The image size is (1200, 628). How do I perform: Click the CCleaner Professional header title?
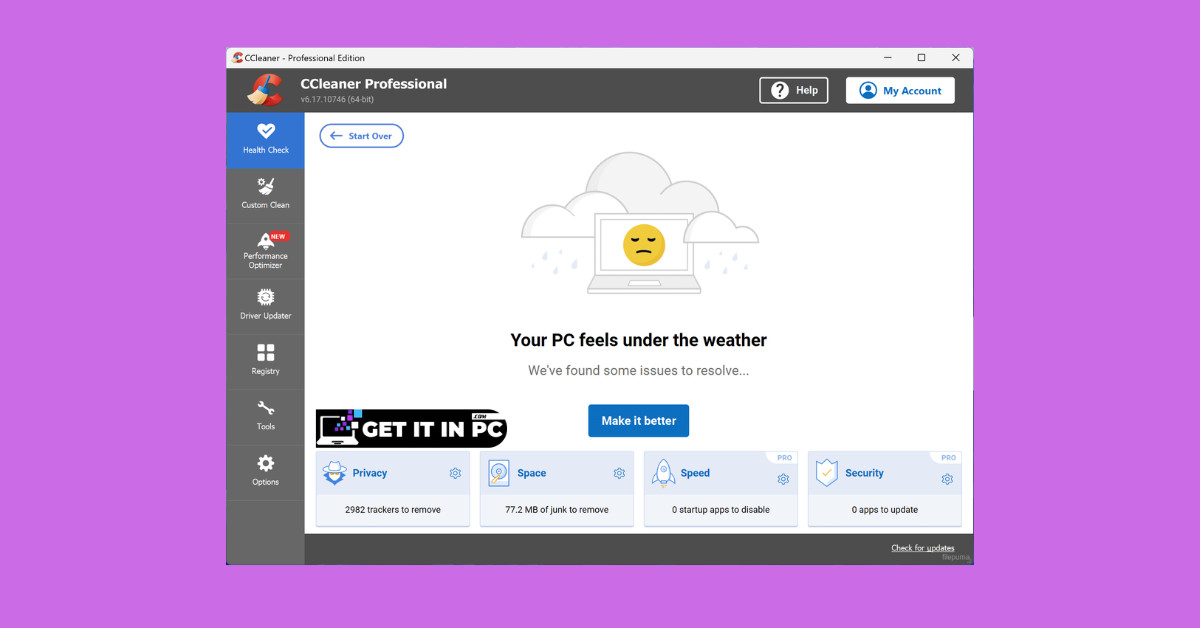point(374,84)
